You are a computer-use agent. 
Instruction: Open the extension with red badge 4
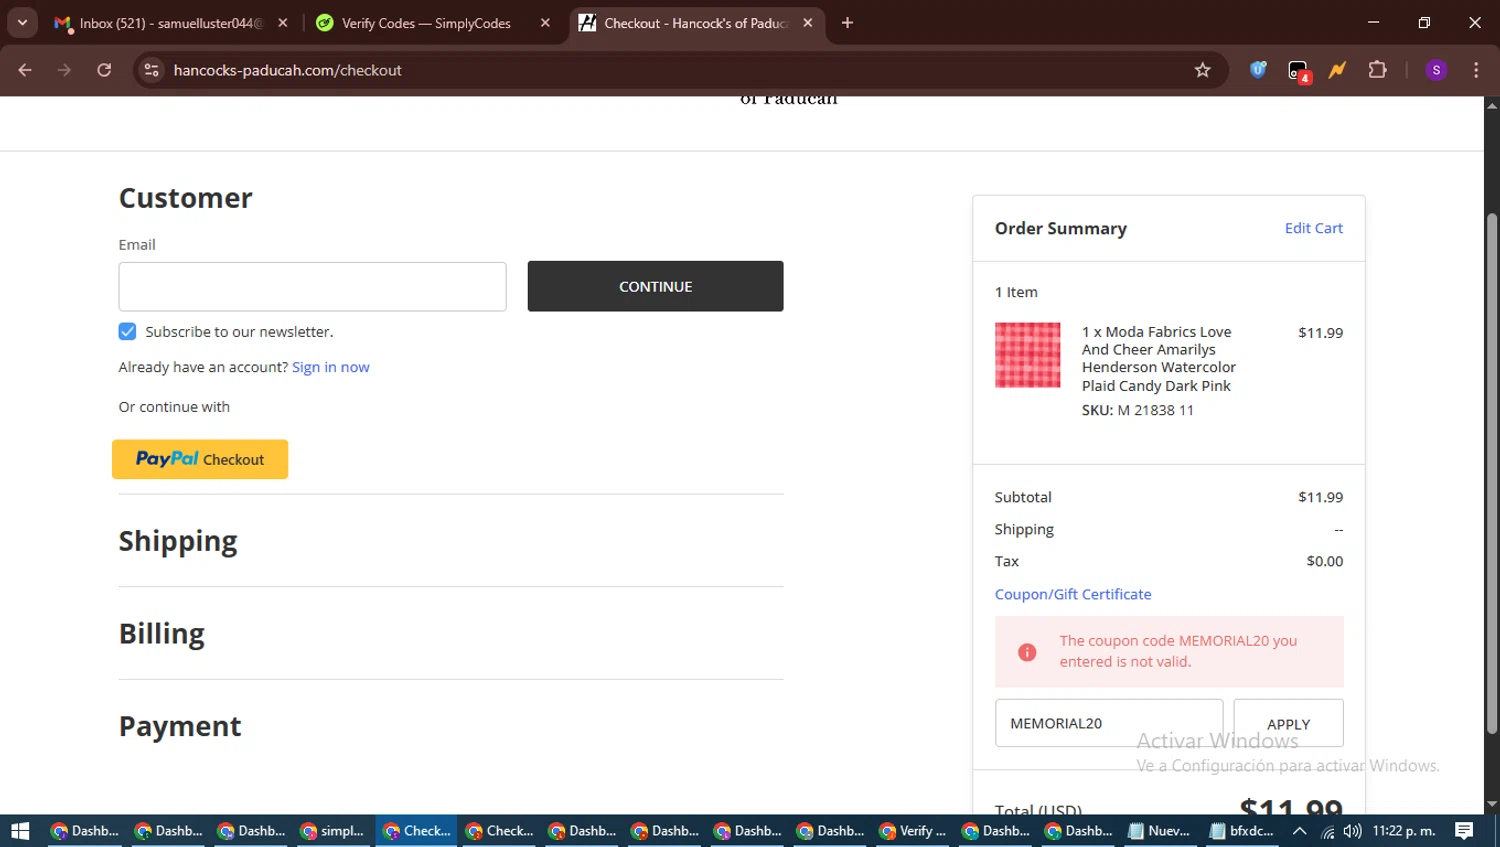(x=1298, y=70)
